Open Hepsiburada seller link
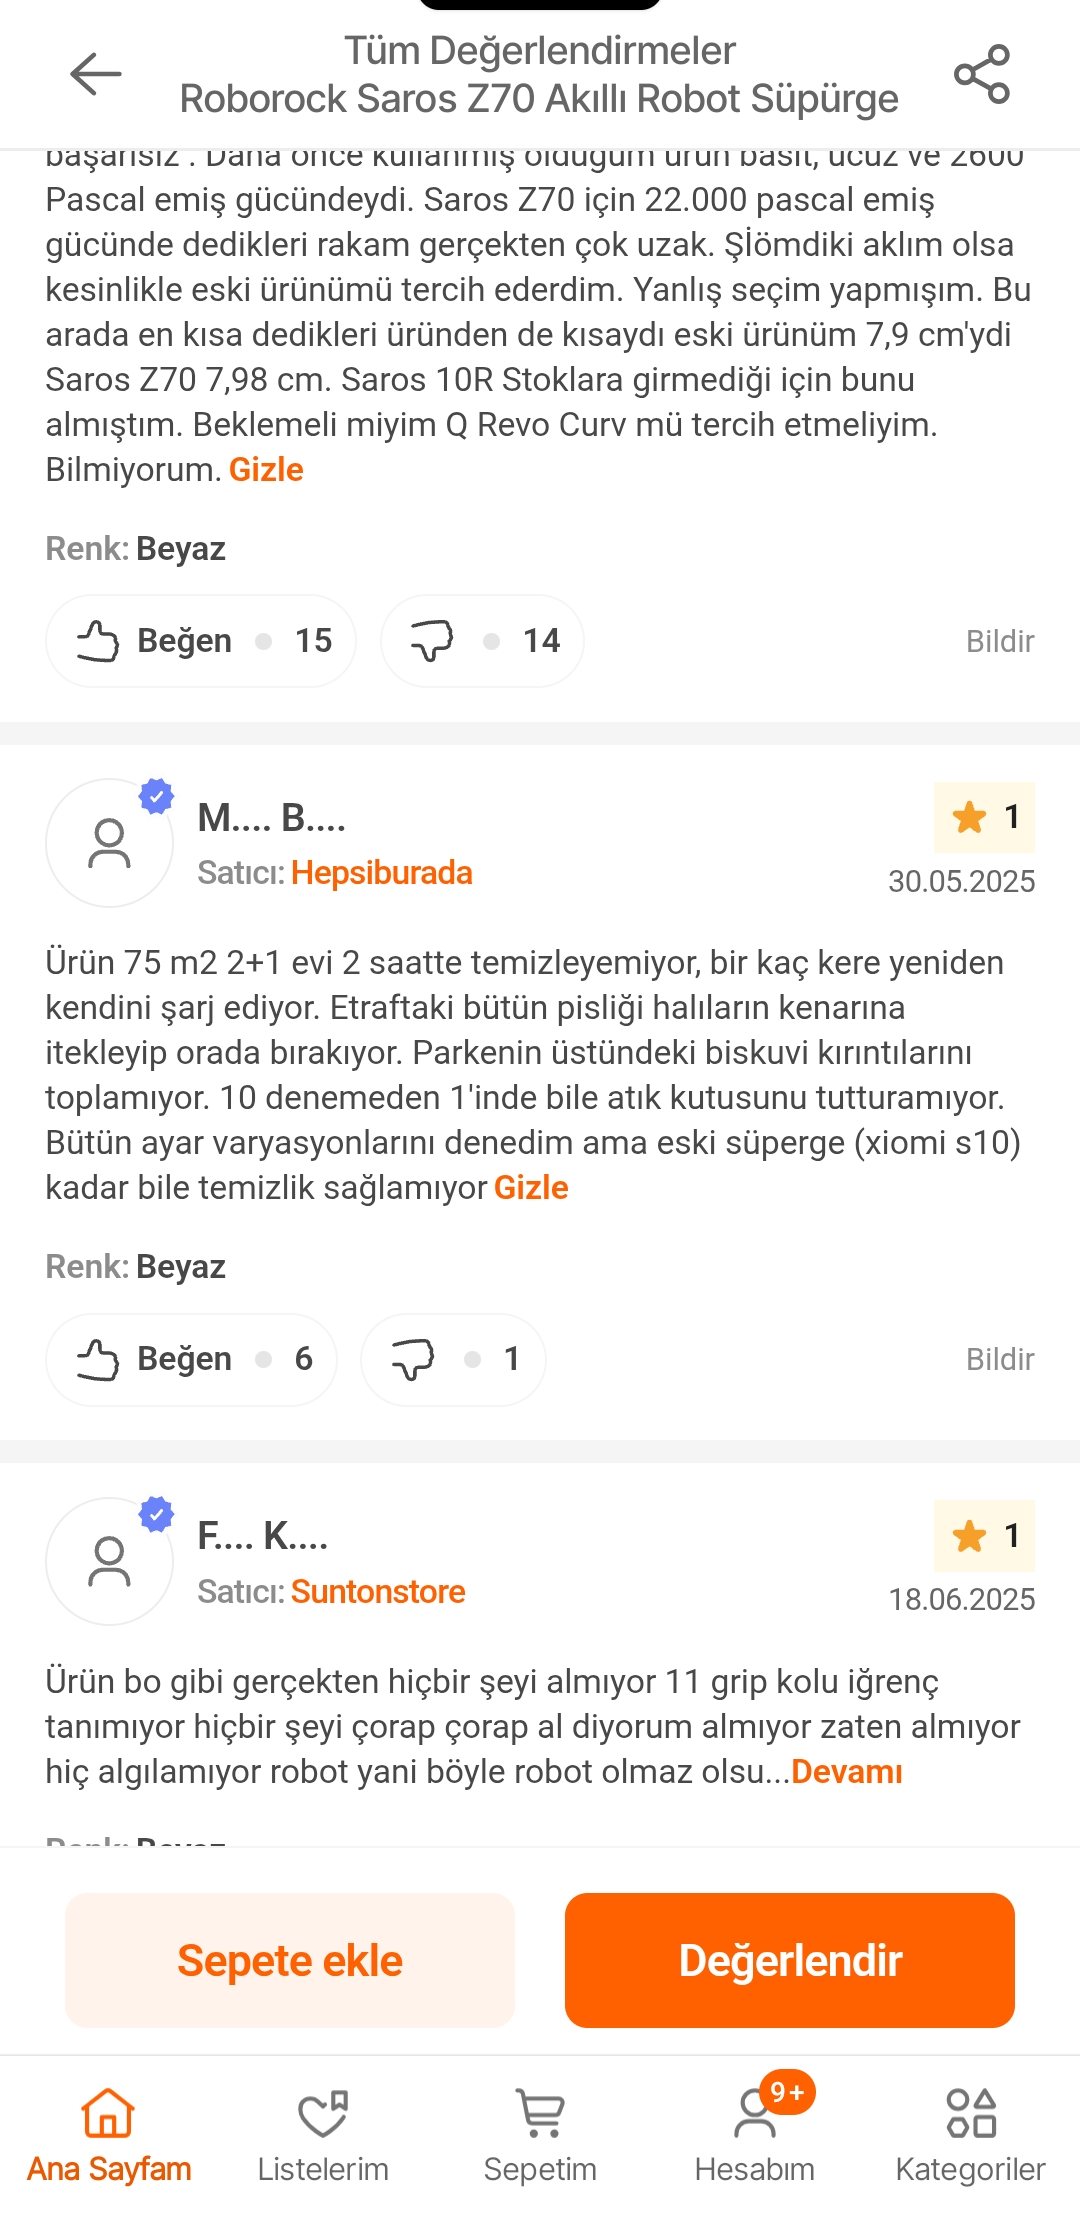 pyautogui.click(x=381, y=872)
